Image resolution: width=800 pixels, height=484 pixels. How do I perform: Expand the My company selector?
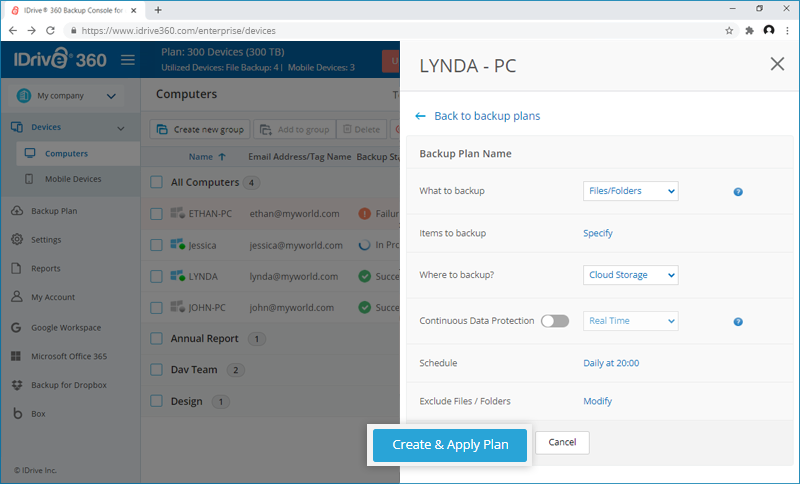click(66, 95)
